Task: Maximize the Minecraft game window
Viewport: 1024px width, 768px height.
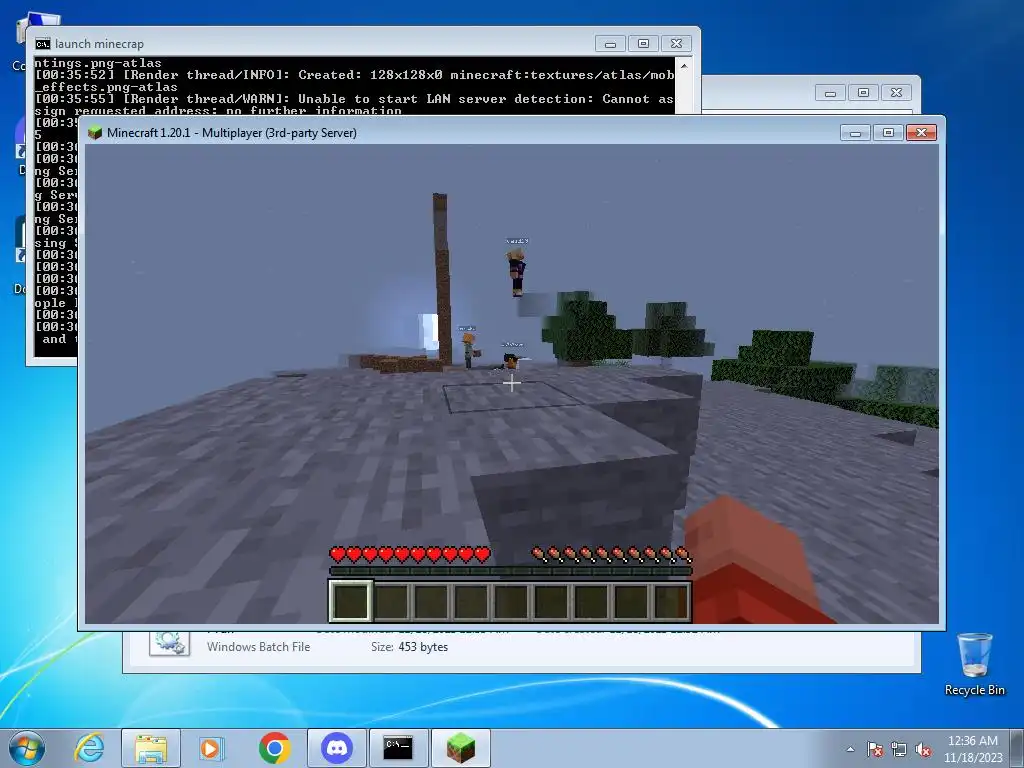Action: 888,133
